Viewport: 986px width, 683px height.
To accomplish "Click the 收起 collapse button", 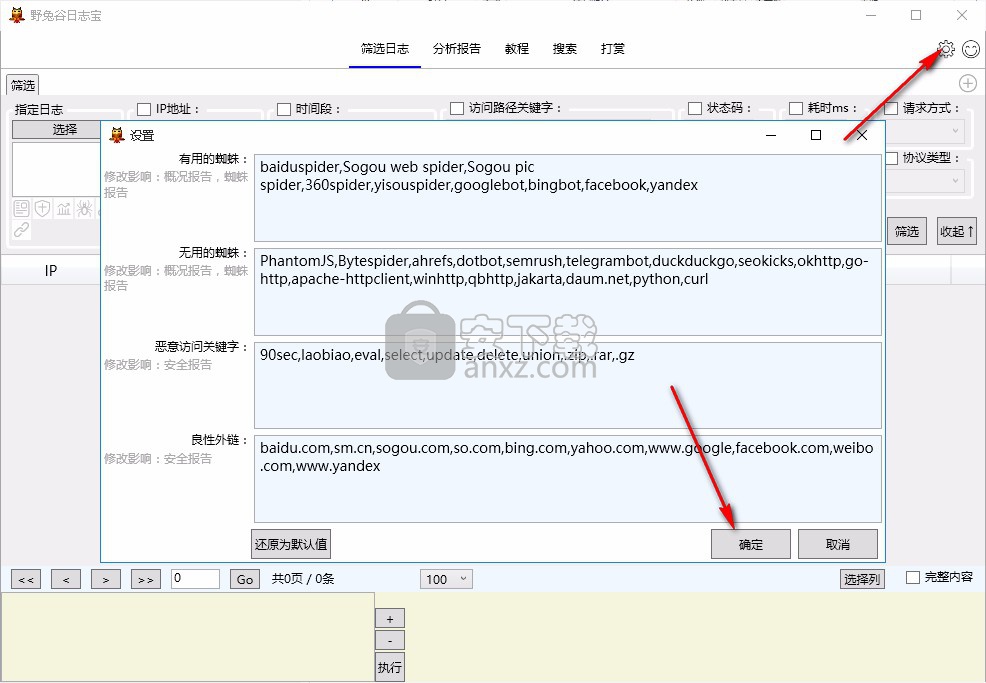I will click(956, 231).
